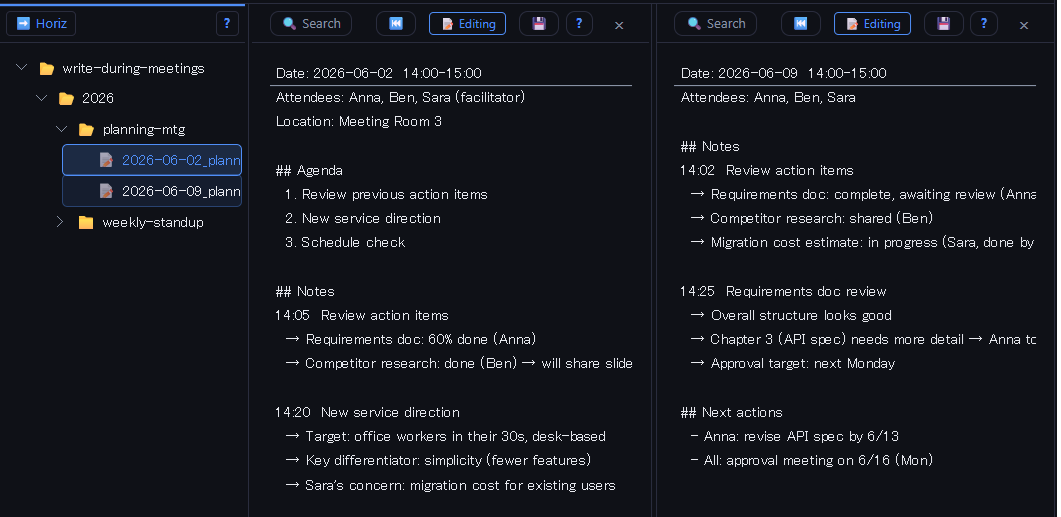Expand the weekly-standup folder
The image size is (1061, 517).
click(60, 222)
